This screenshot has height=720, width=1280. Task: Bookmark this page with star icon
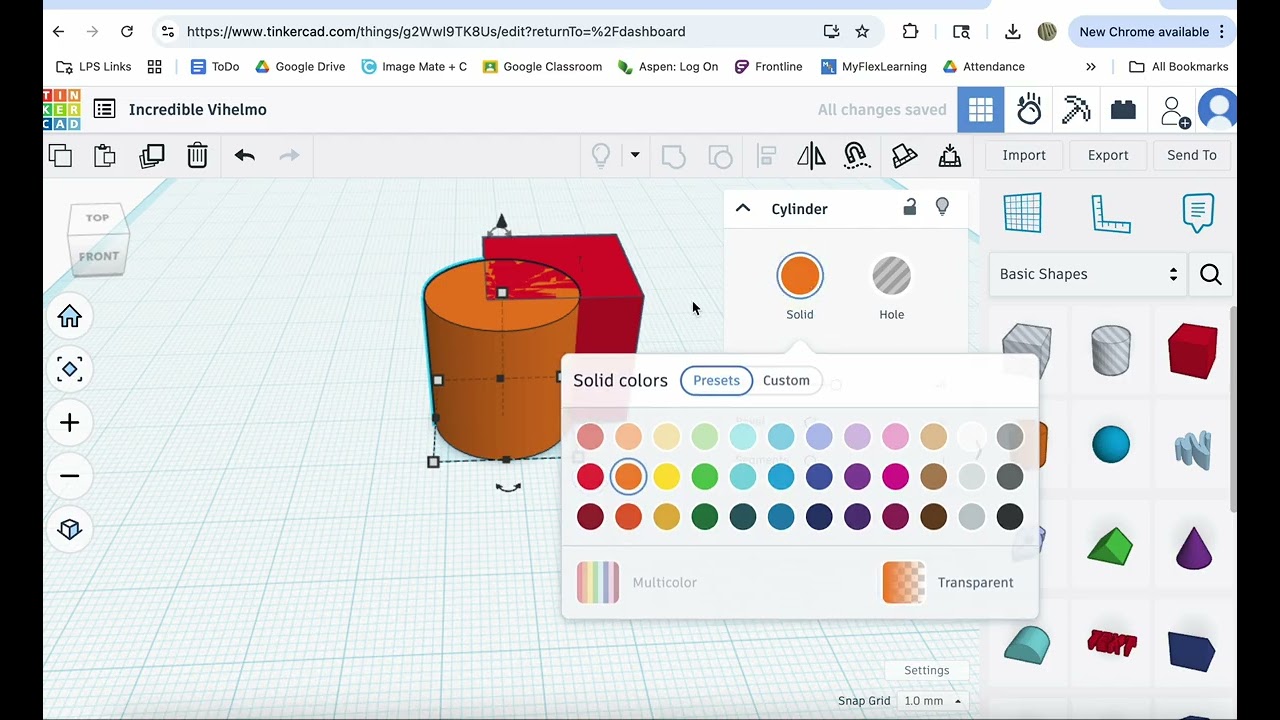(x=862, y=32)
